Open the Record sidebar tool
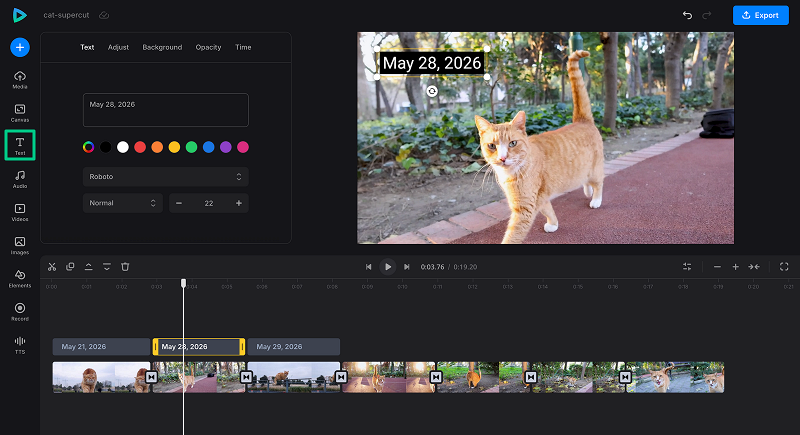This screenshot has height=435, width=800. (x=20, y=312)
